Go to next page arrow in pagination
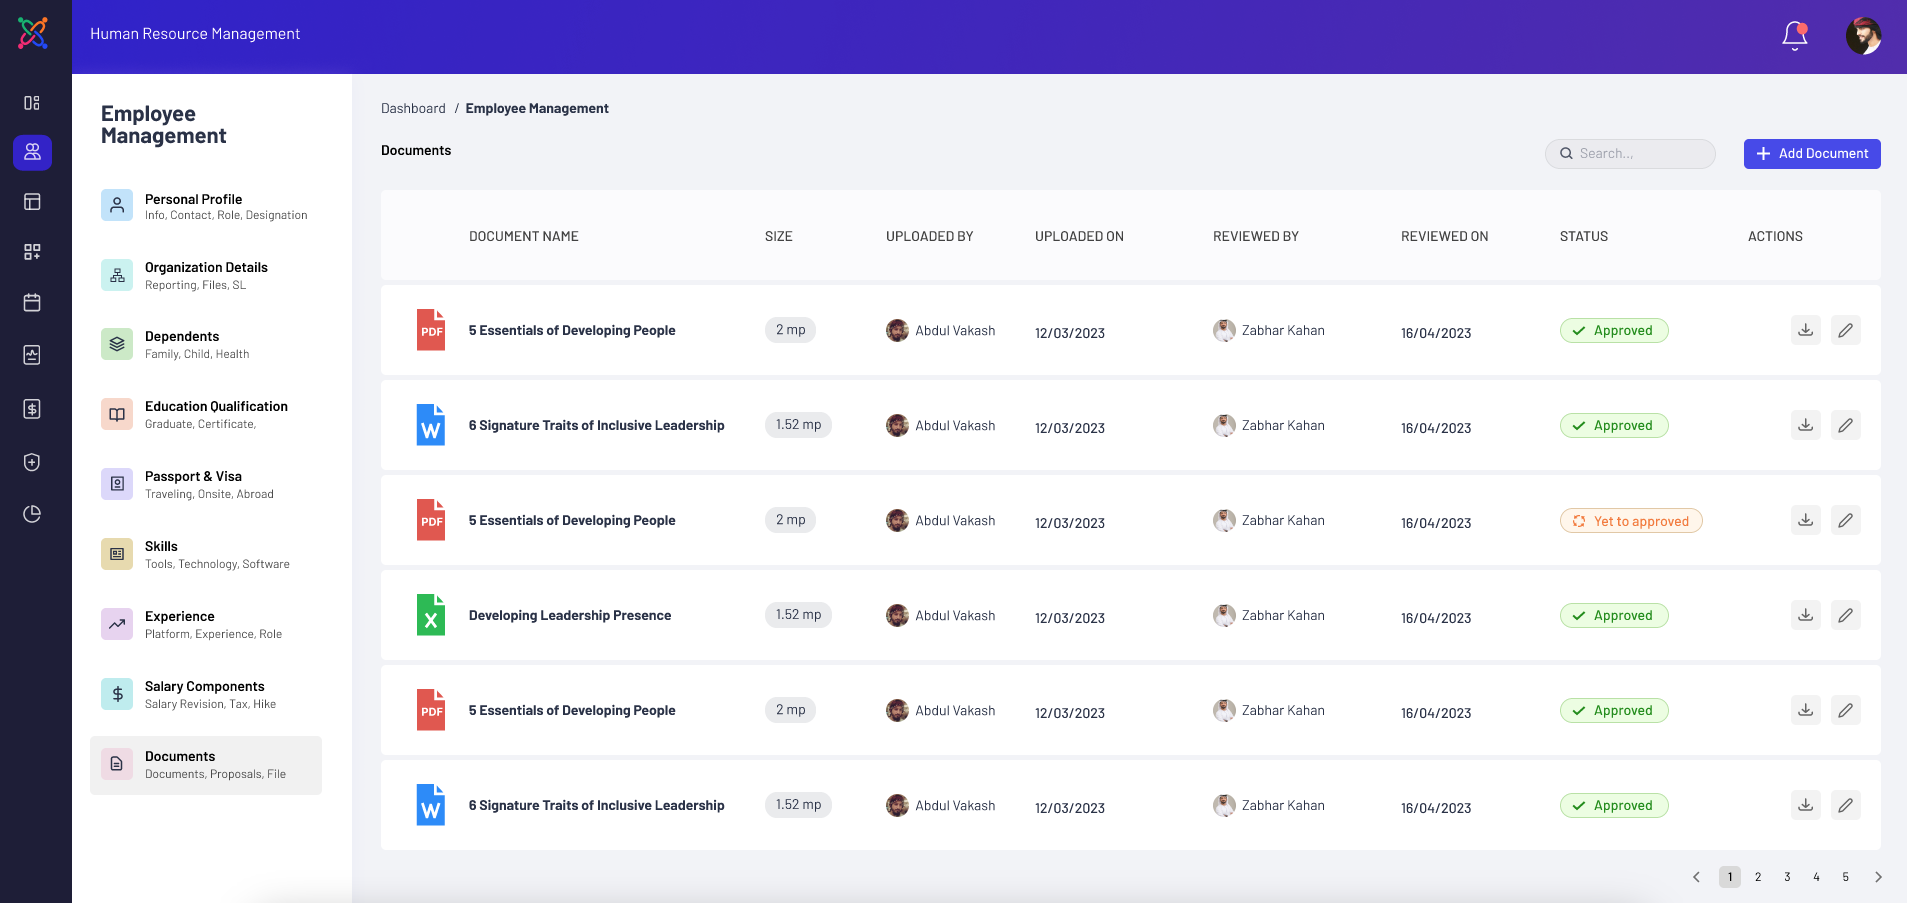This screenshot has width=1907, height=903. click(1878, 877)
